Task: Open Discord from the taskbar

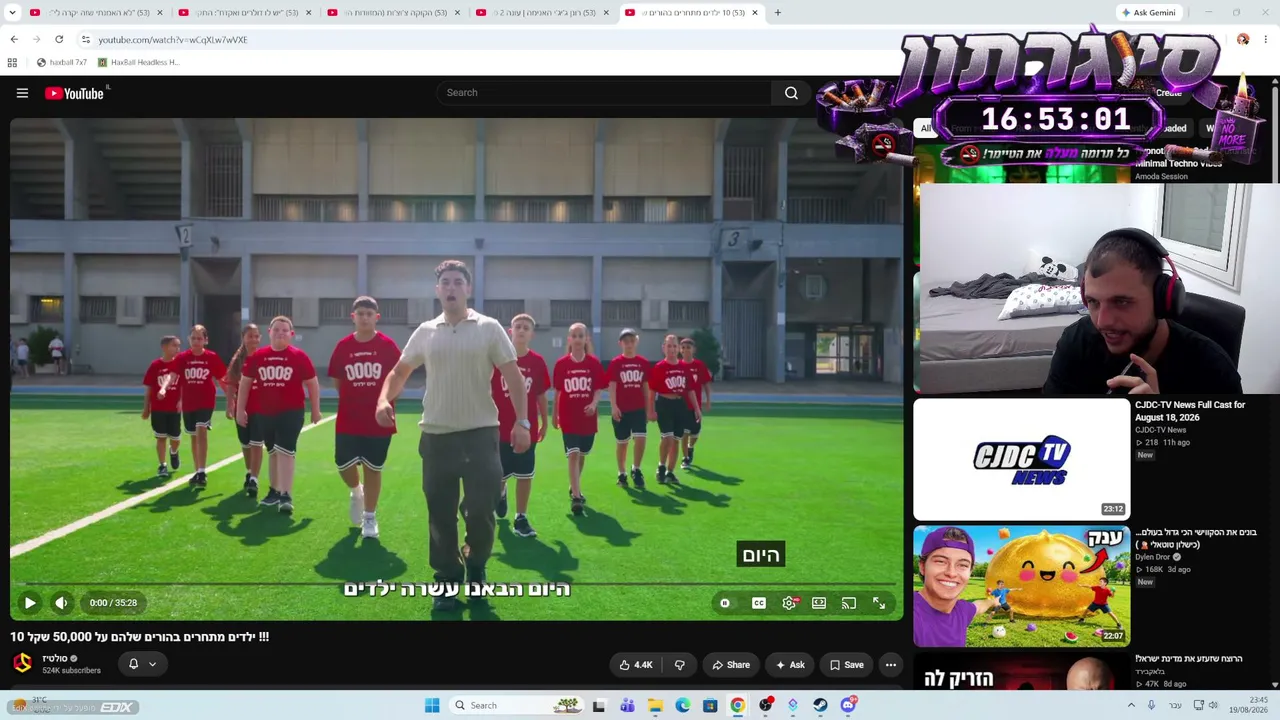Action: coord(848,705)
